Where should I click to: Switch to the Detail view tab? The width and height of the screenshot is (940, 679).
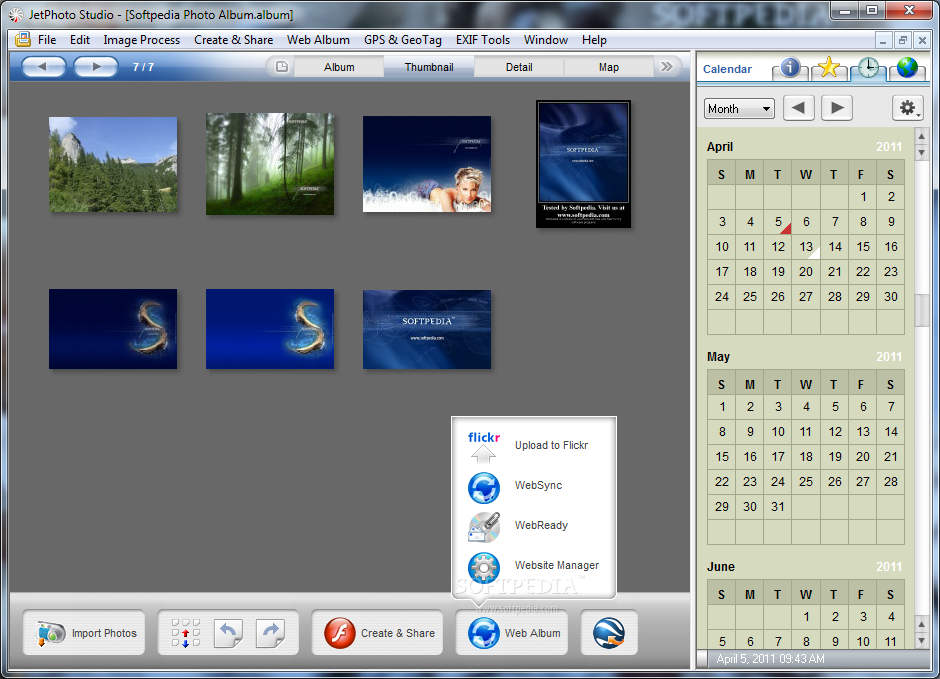(519, 67)
